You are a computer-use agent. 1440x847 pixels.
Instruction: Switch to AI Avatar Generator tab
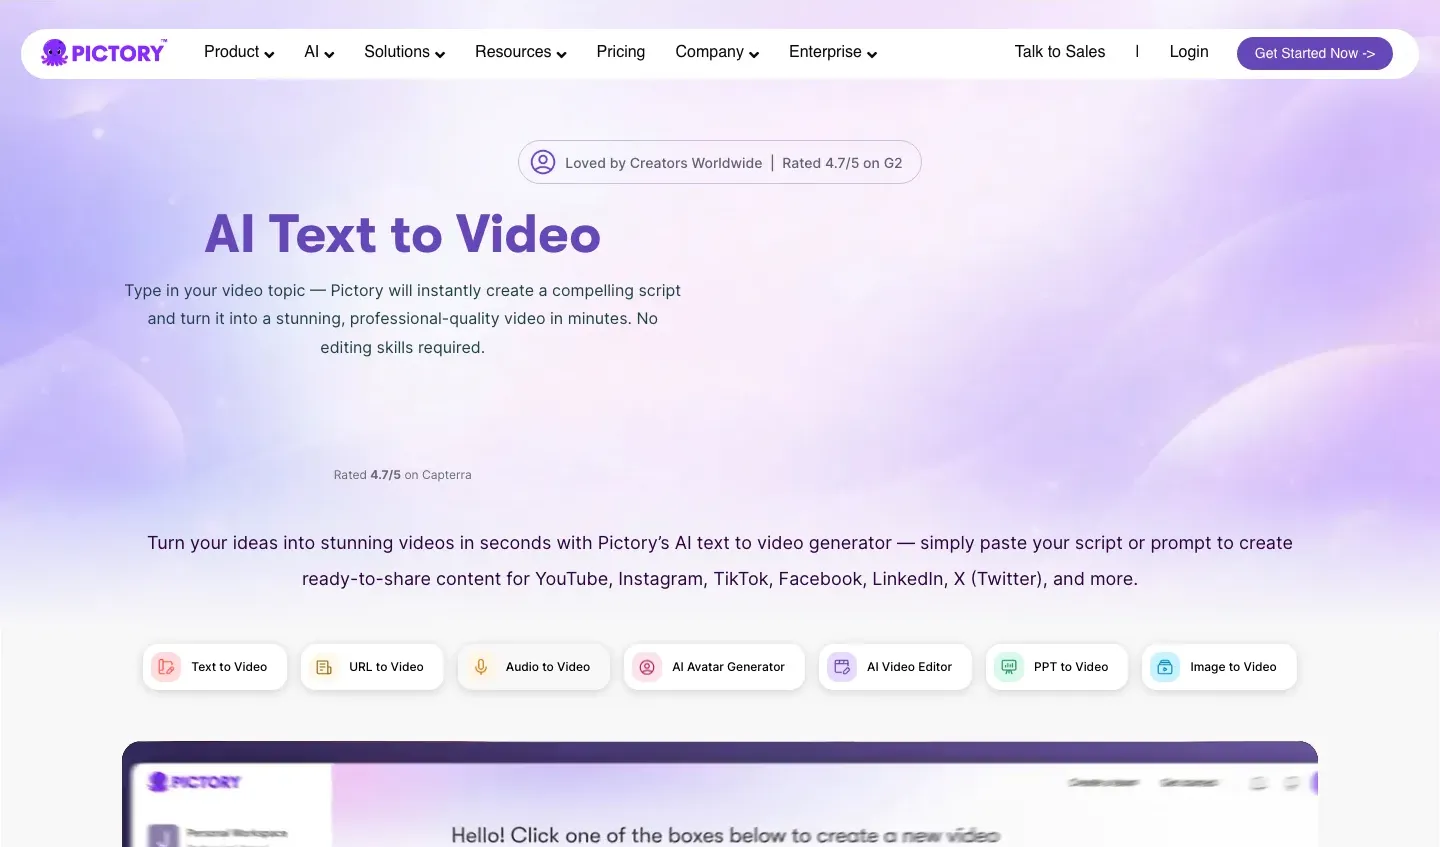click(714, 667)
